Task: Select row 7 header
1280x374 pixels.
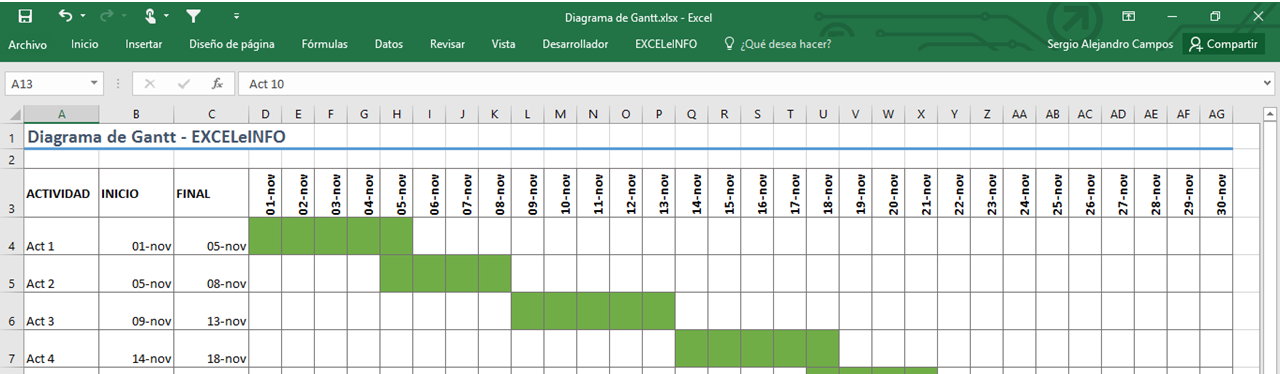Action: 12,350
